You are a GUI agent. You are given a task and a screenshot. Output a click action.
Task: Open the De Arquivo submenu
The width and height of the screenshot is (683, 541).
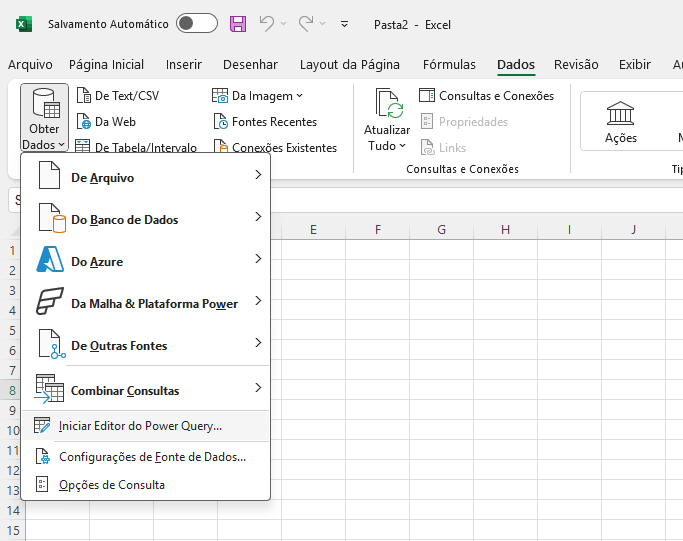tap(146, 177)
